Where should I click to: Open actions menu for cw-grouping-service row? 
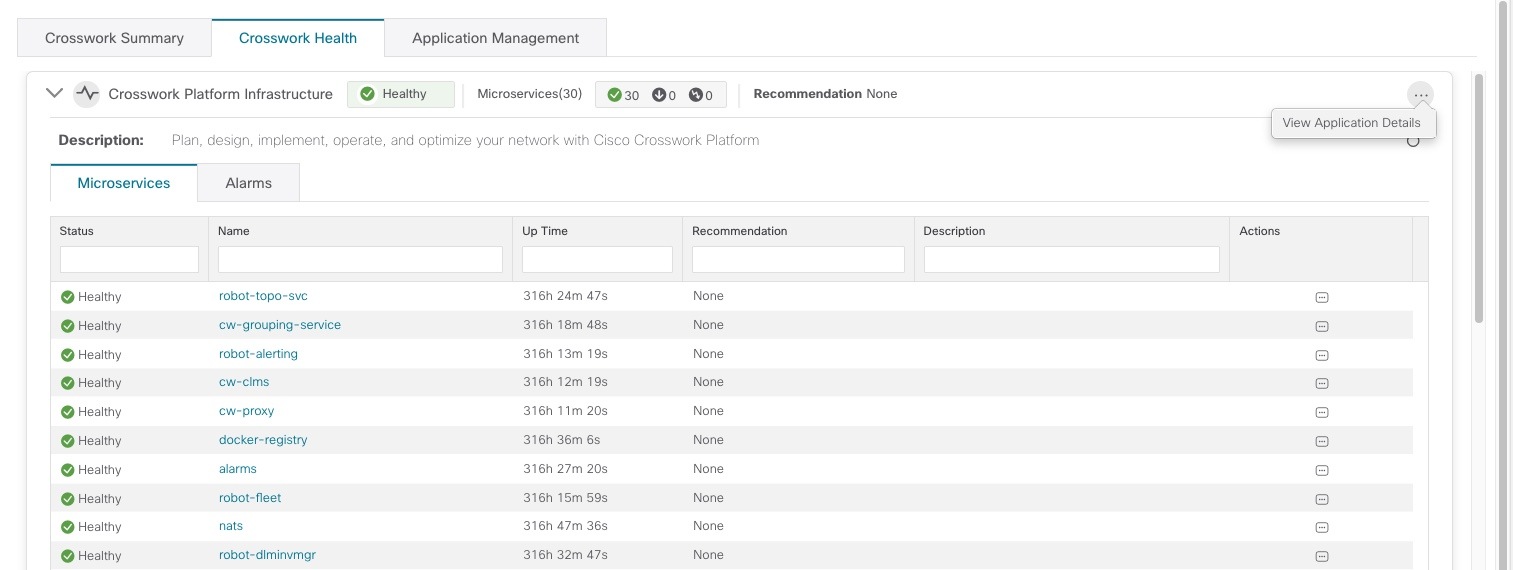pos(1321,326)
